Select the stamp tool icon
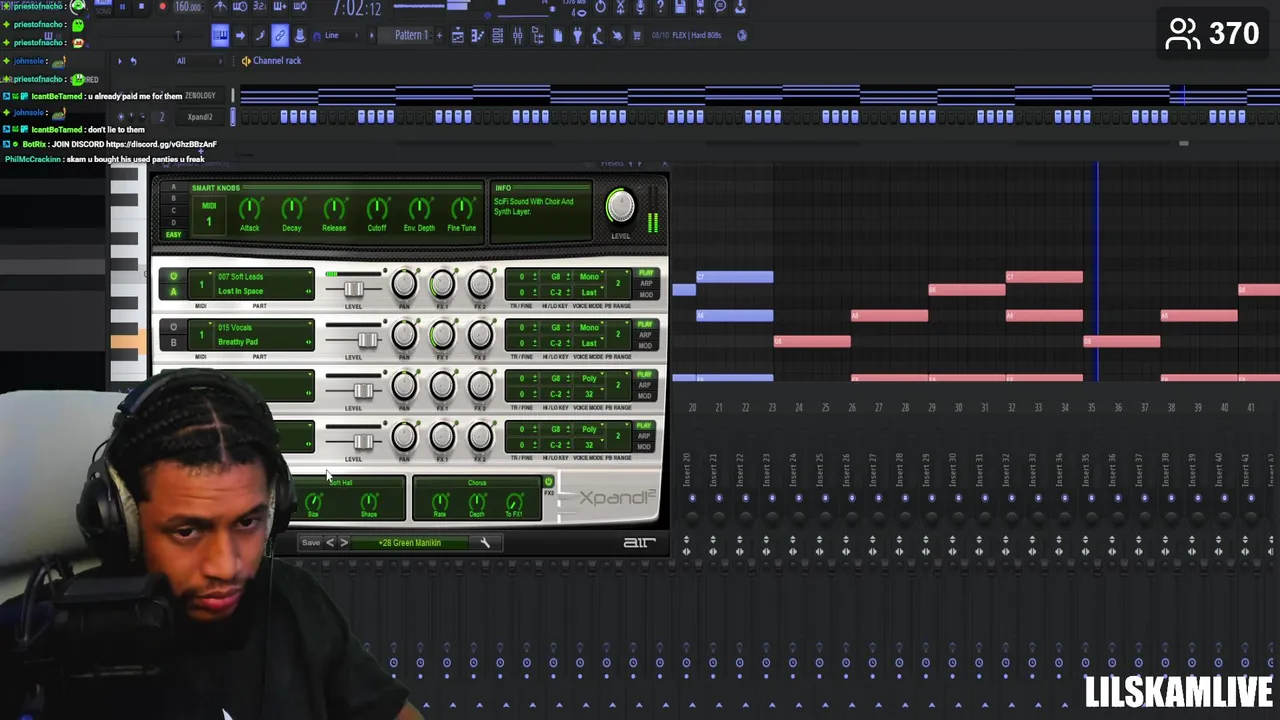1280x720 pixels. tap(299, 35)
